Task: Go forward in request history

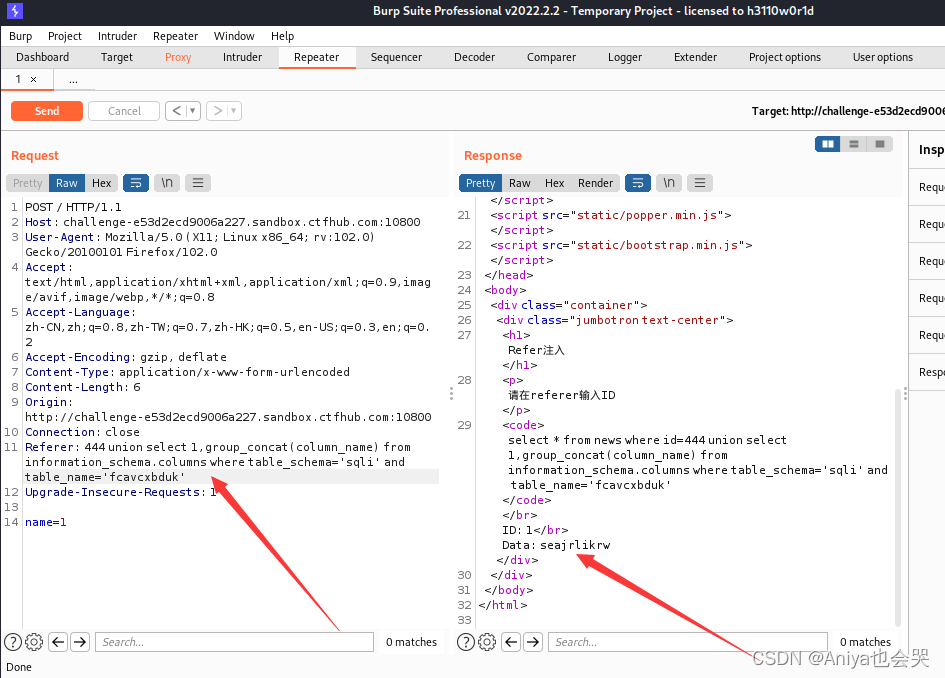Action: (x=218, y=111)
